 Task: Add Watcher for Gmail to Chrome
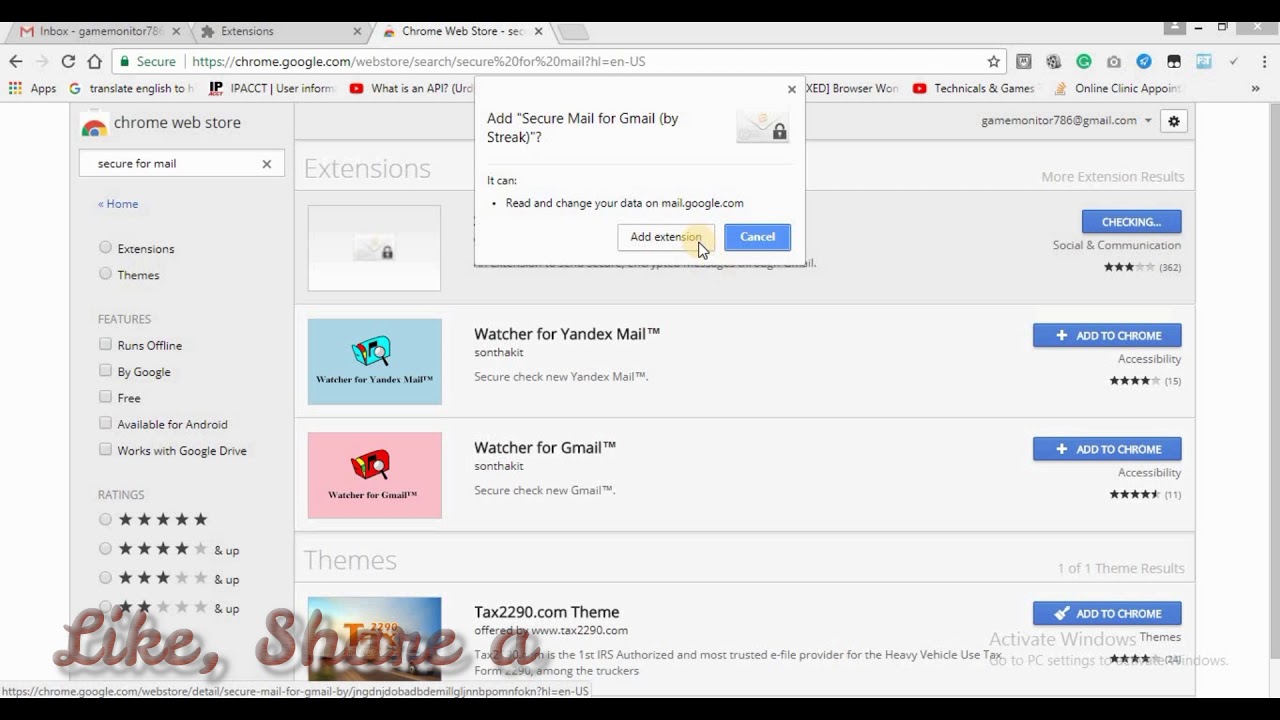1107,449
